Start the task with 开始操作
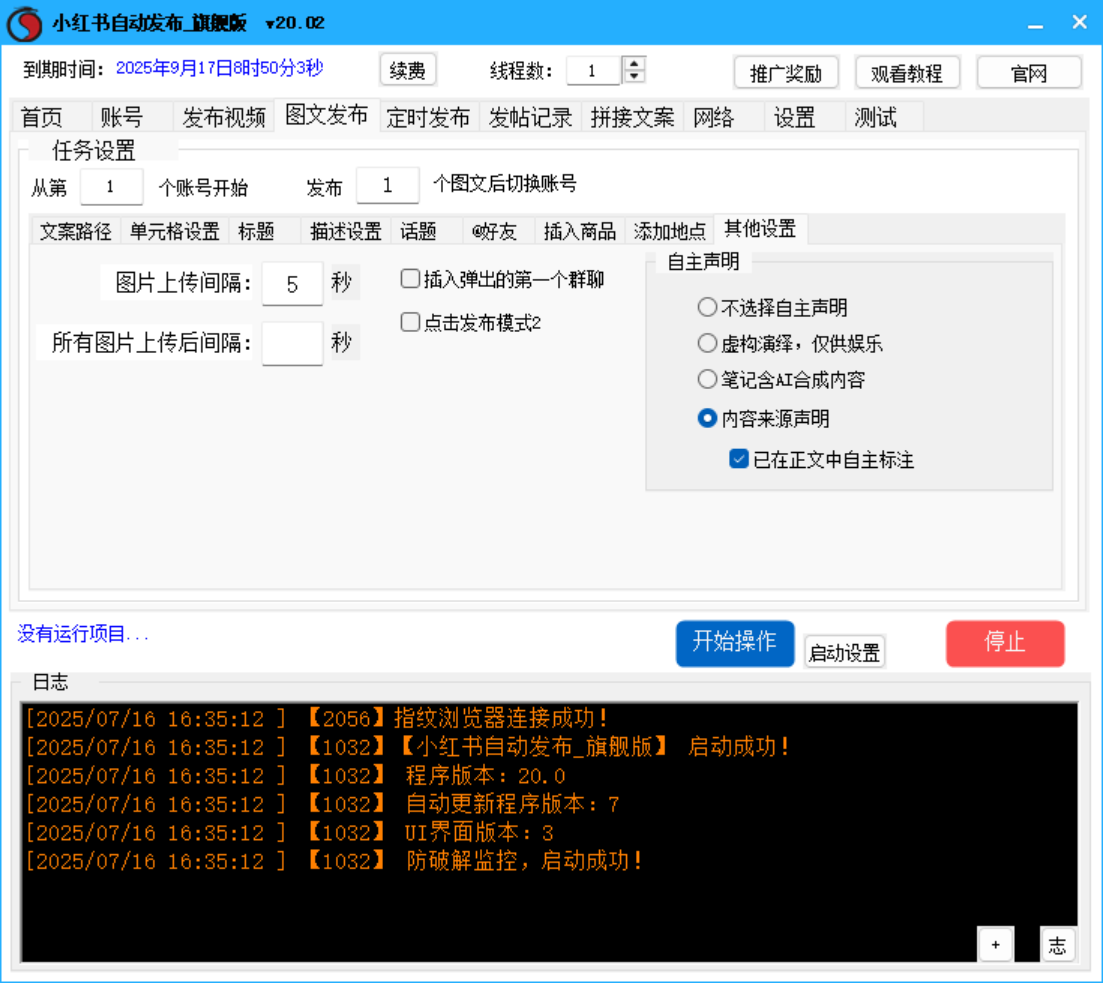The height and width of the screenshot is (983, 1103). (x=735, y=642)
